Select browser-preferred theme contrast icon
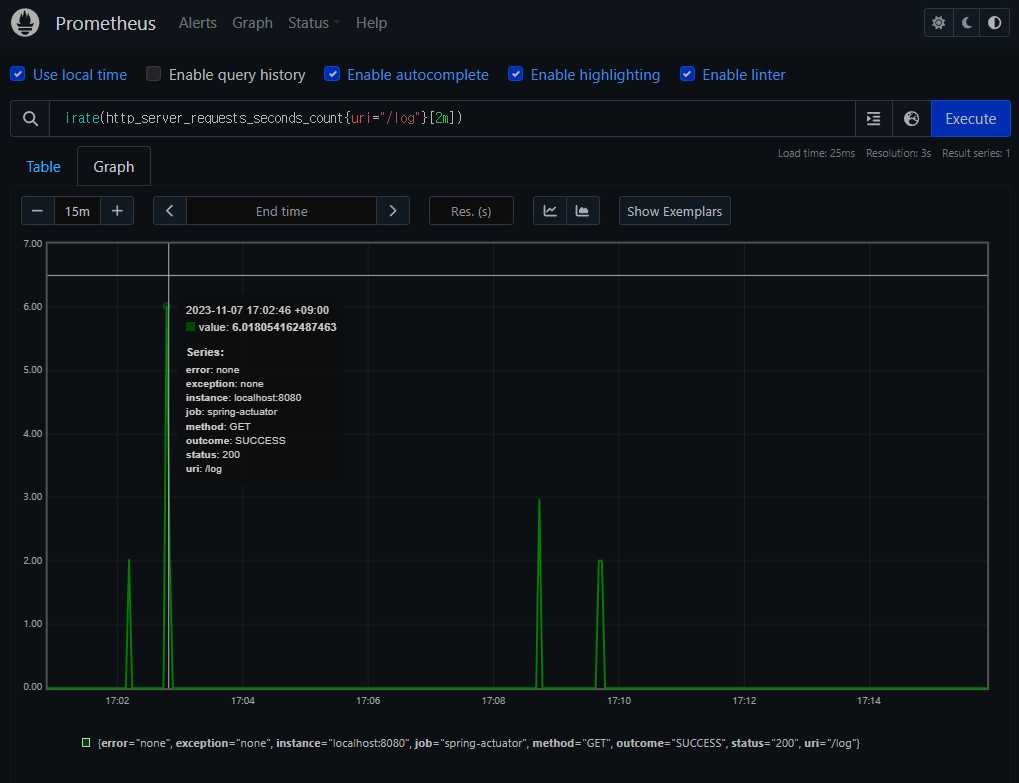 [994, 23]
